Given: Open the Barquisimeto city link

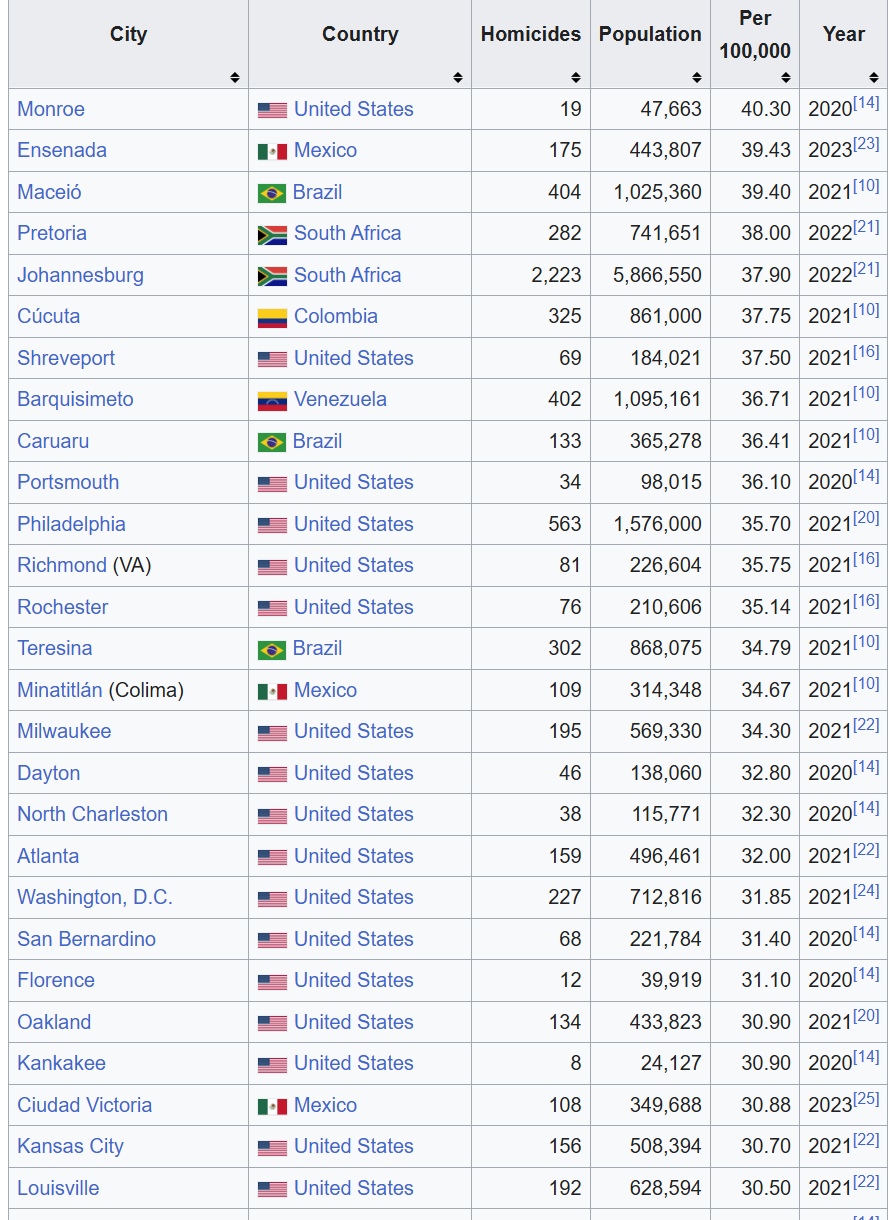Looking at the screenshot, I should pos(75,399).
